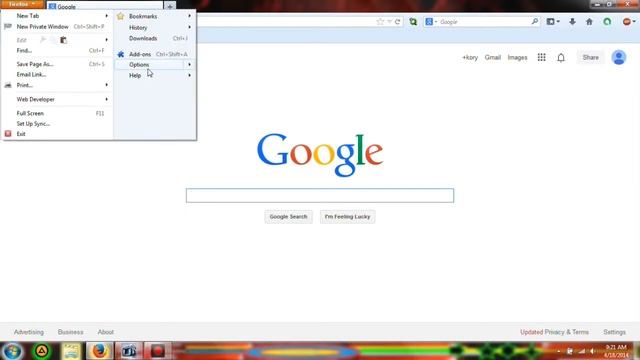Click I'm Feeling Lucky button

click(x=347, y=217)
